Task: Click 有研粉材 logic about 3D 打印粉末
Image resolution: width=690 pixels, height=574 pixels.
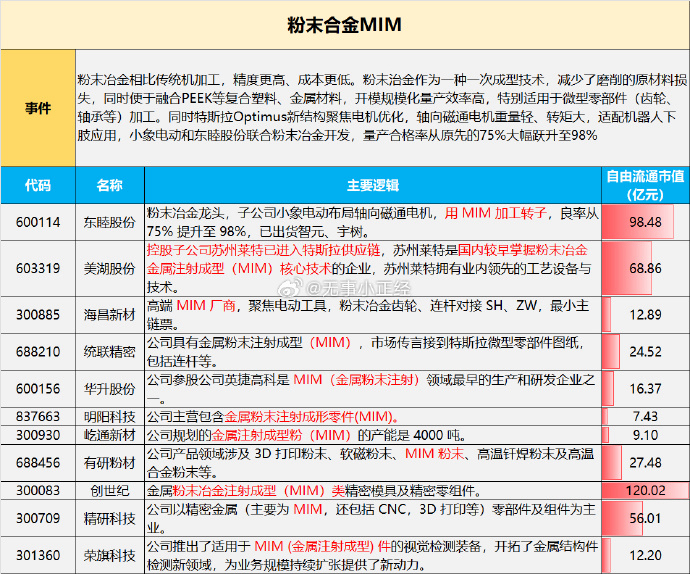Action: coord(370,463)
